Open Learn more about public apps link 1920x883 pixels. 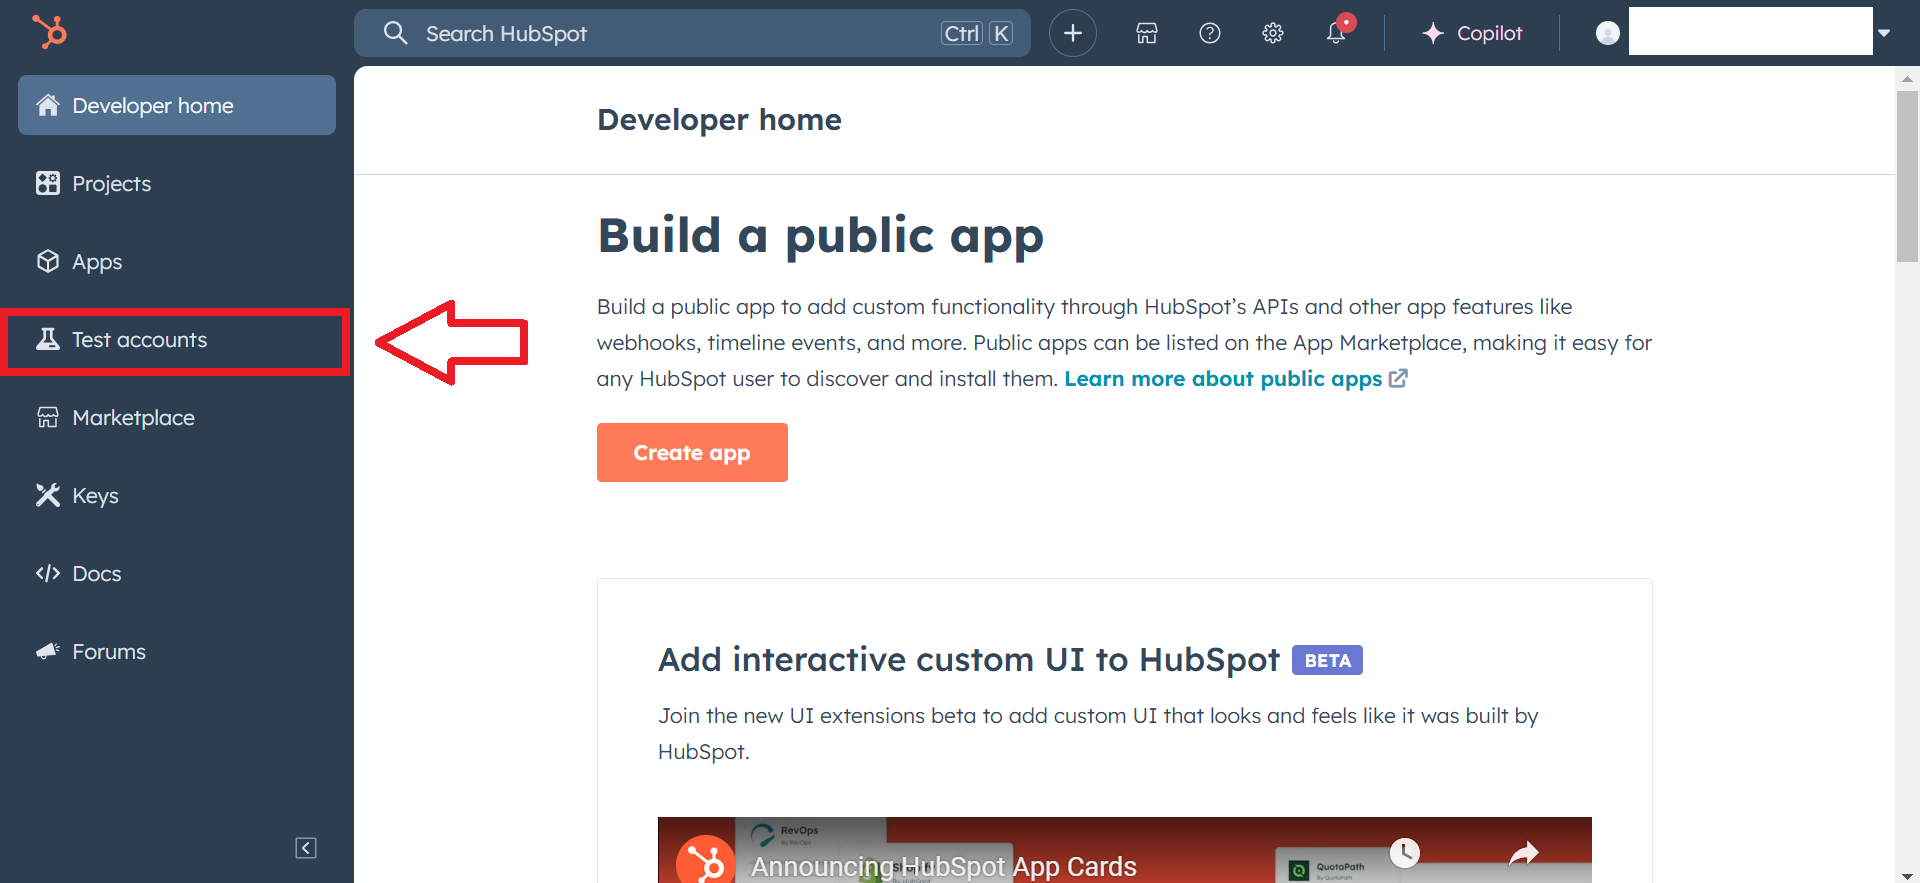1236,379
